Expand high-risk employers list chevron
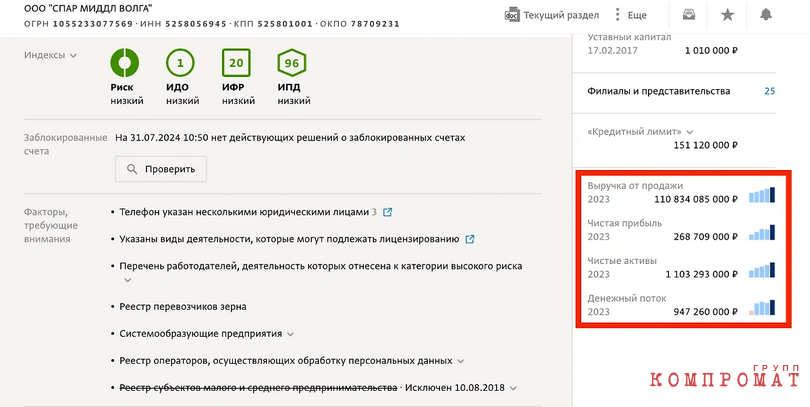 coord(128,280)
